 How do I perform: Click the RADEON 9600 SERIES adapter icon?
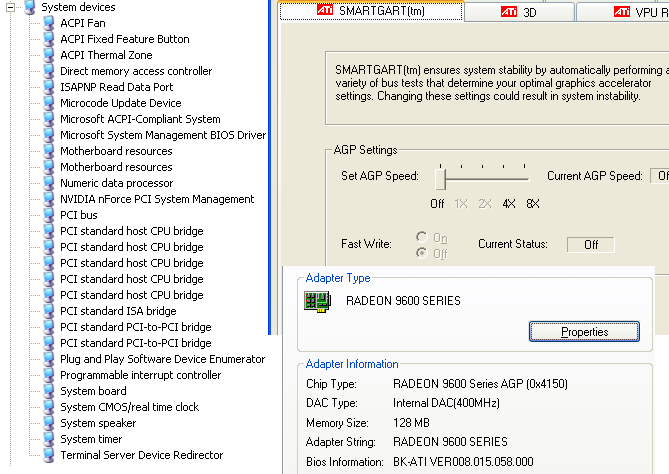click(318, 300)
